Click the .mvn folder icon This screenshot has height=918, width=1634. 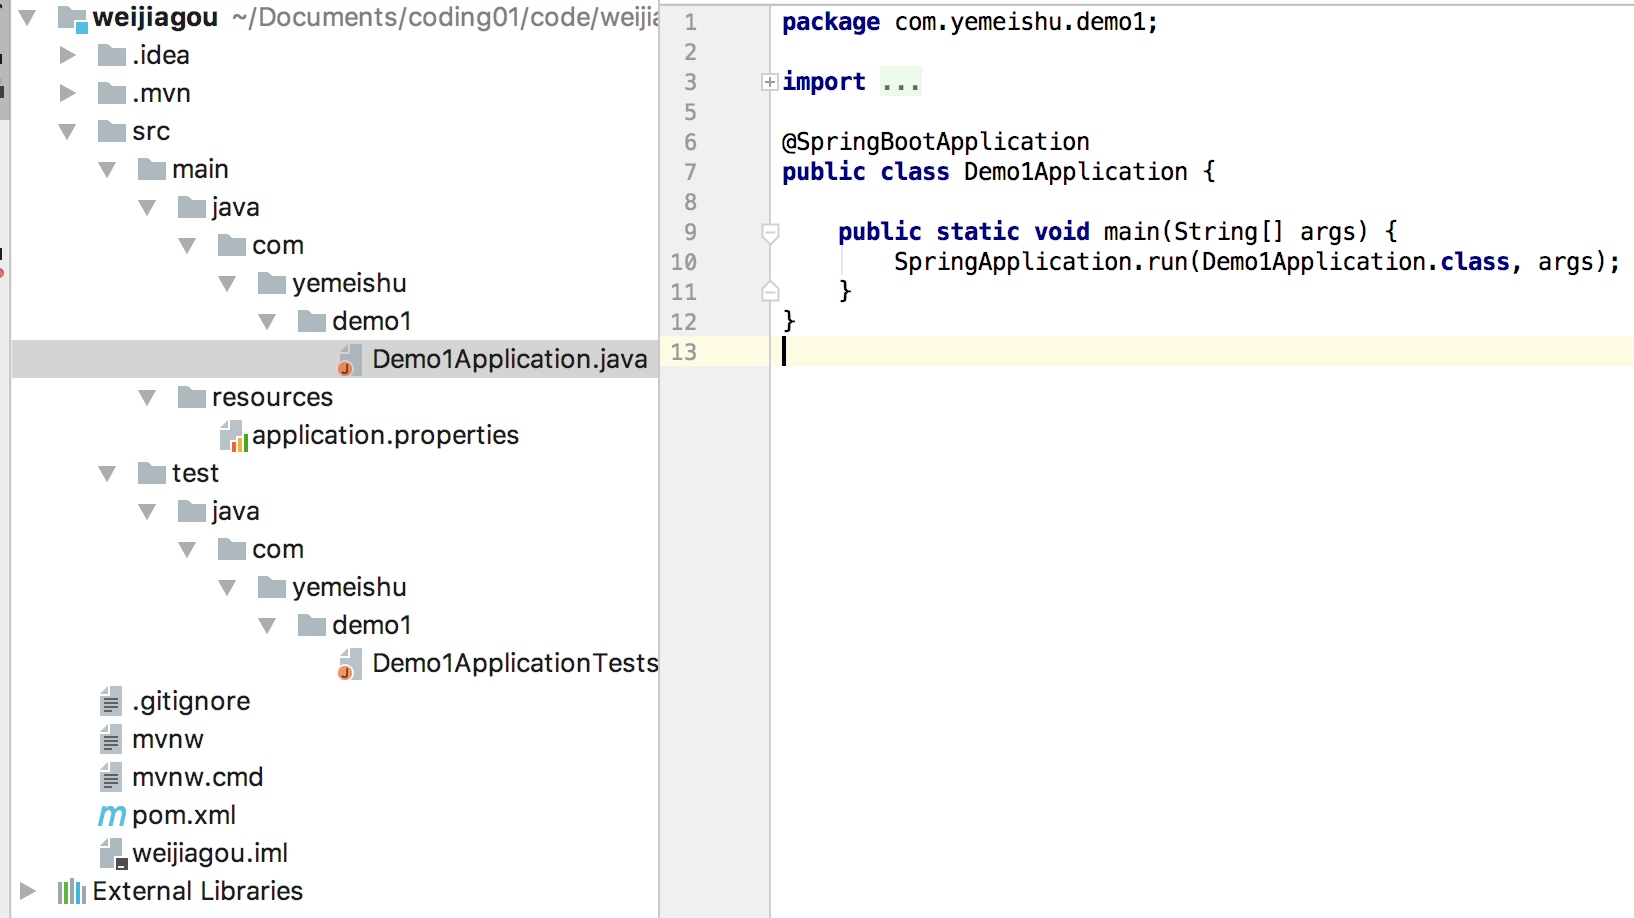pos(112,93)
